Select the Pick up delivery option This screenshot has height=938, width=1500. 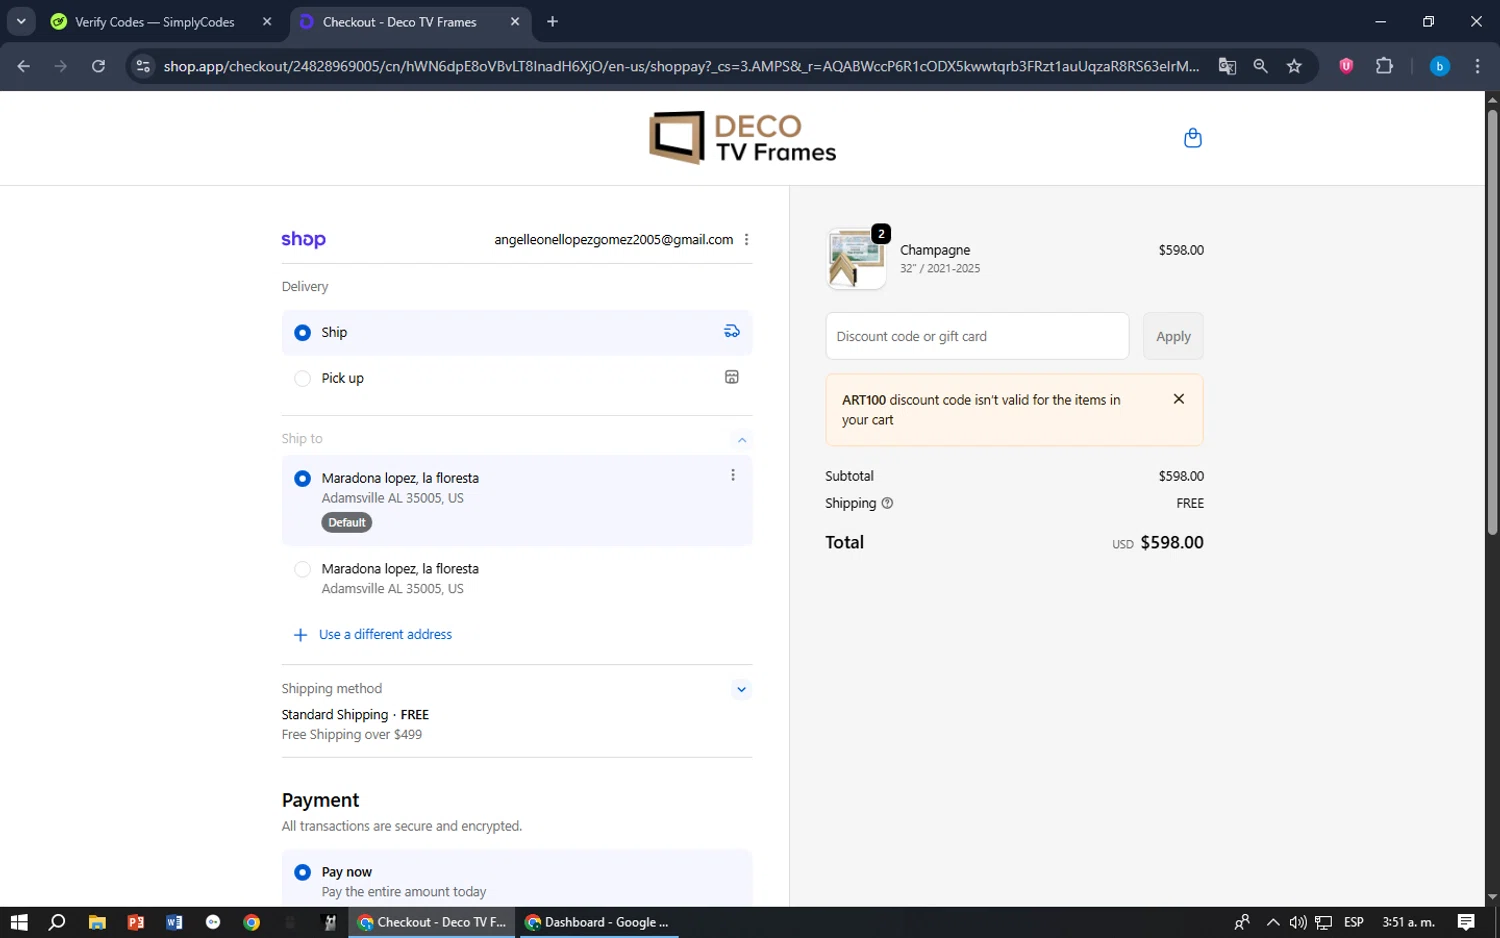[302, 378]
